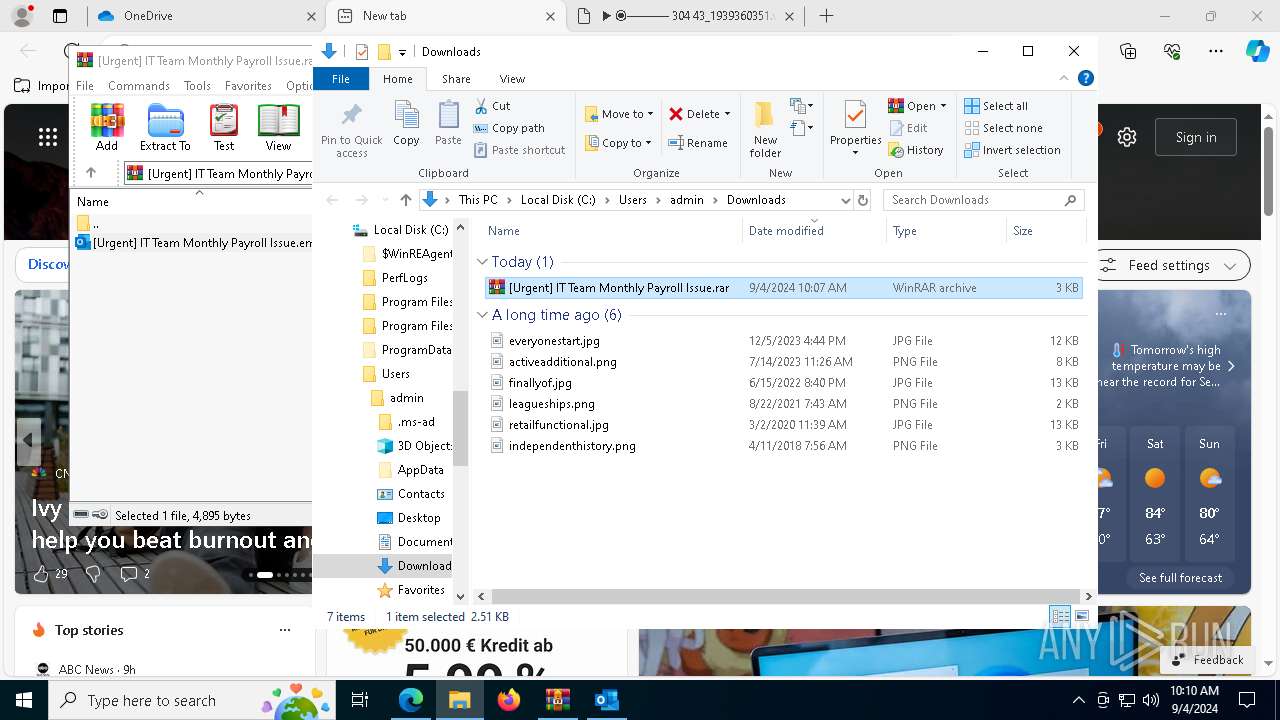Open the File tab in Explorer
The height and width of the screenshot is (720, 1280).
341,79
